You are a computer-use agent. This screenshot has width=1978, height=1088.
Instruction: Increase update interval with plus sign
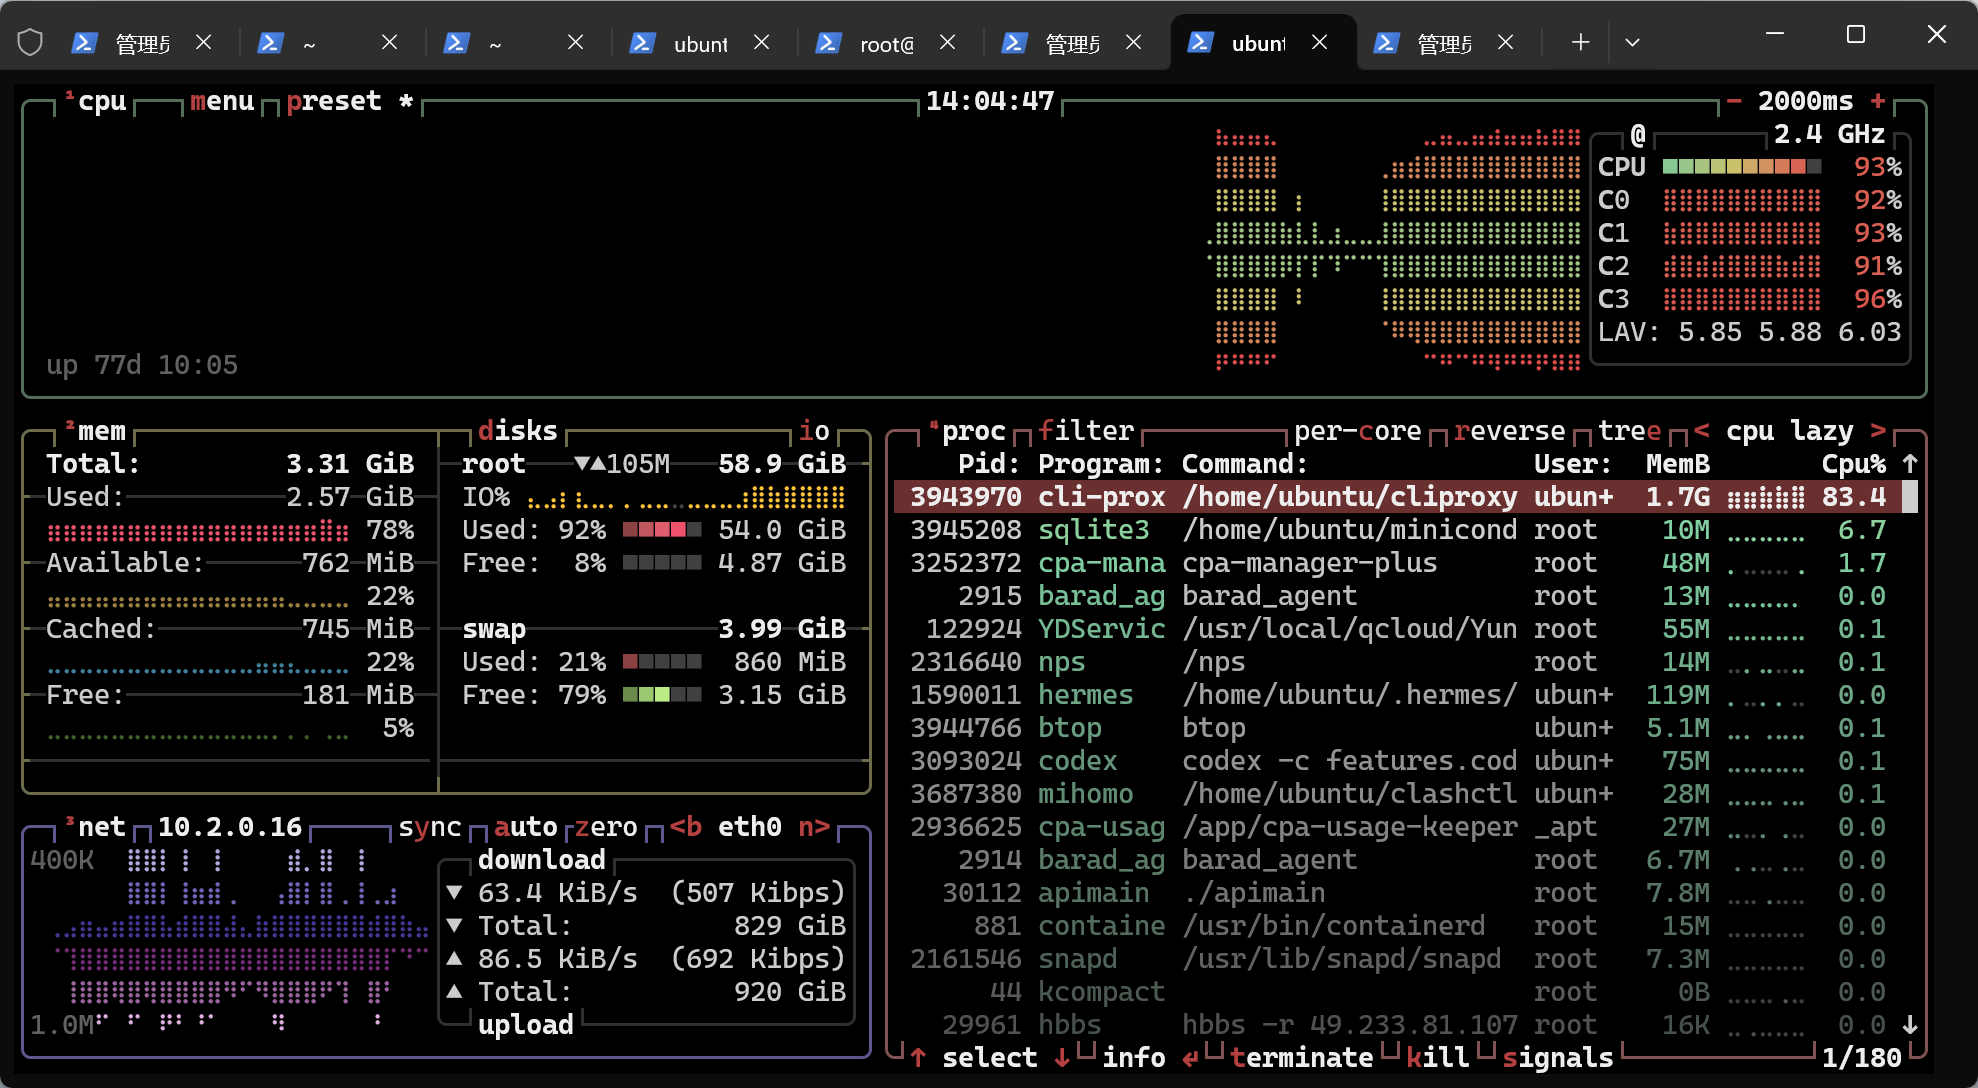tap(1878, 101)
